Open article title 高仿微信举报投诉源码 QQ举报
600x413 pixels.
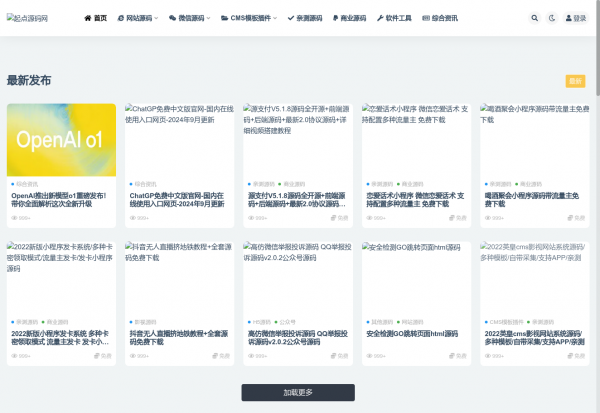click(298, 338)
